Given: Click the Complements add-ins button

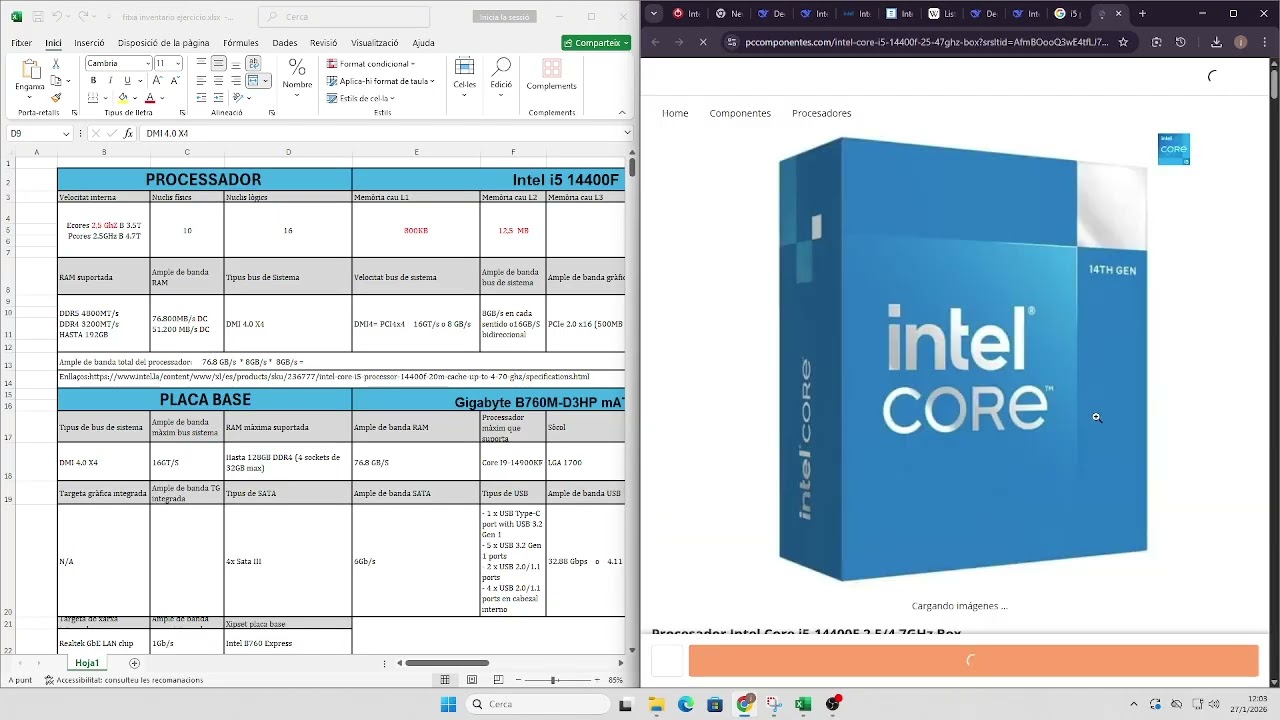Looking at the screenshot, I should coord(551,74).
